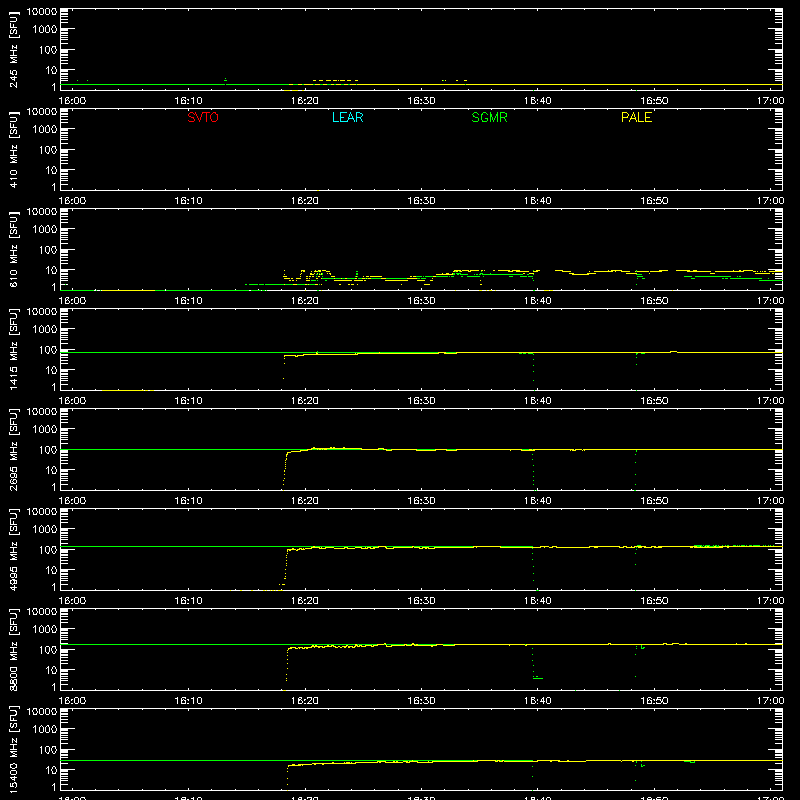The image size is (800, 800).
Task: Click the red SVTO legend label
Action: 203,117
